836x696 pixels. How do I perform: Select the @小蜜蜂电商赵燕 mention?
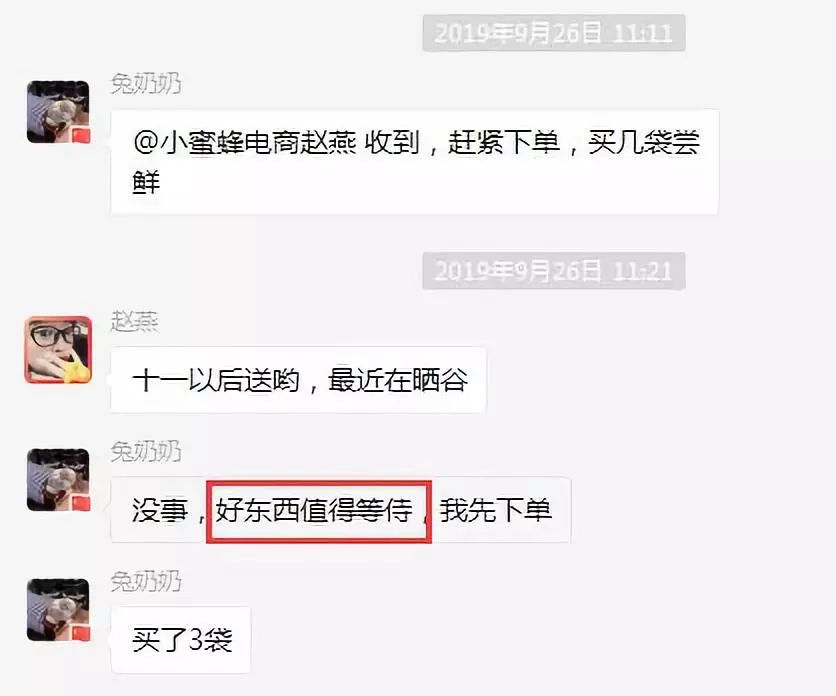245,142
